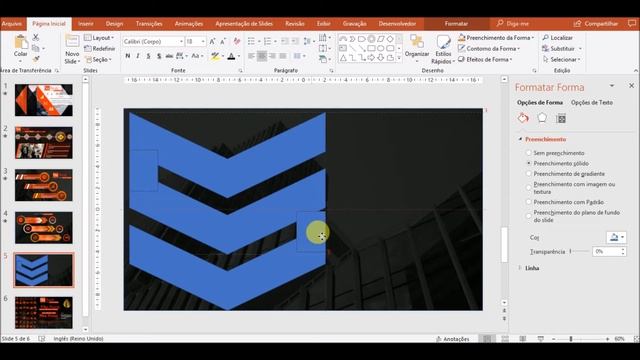The width and height of the screenshot is (640, 360).
Task: Click the zoom slider handle in status bar
Action: click(x=571, y=339)
